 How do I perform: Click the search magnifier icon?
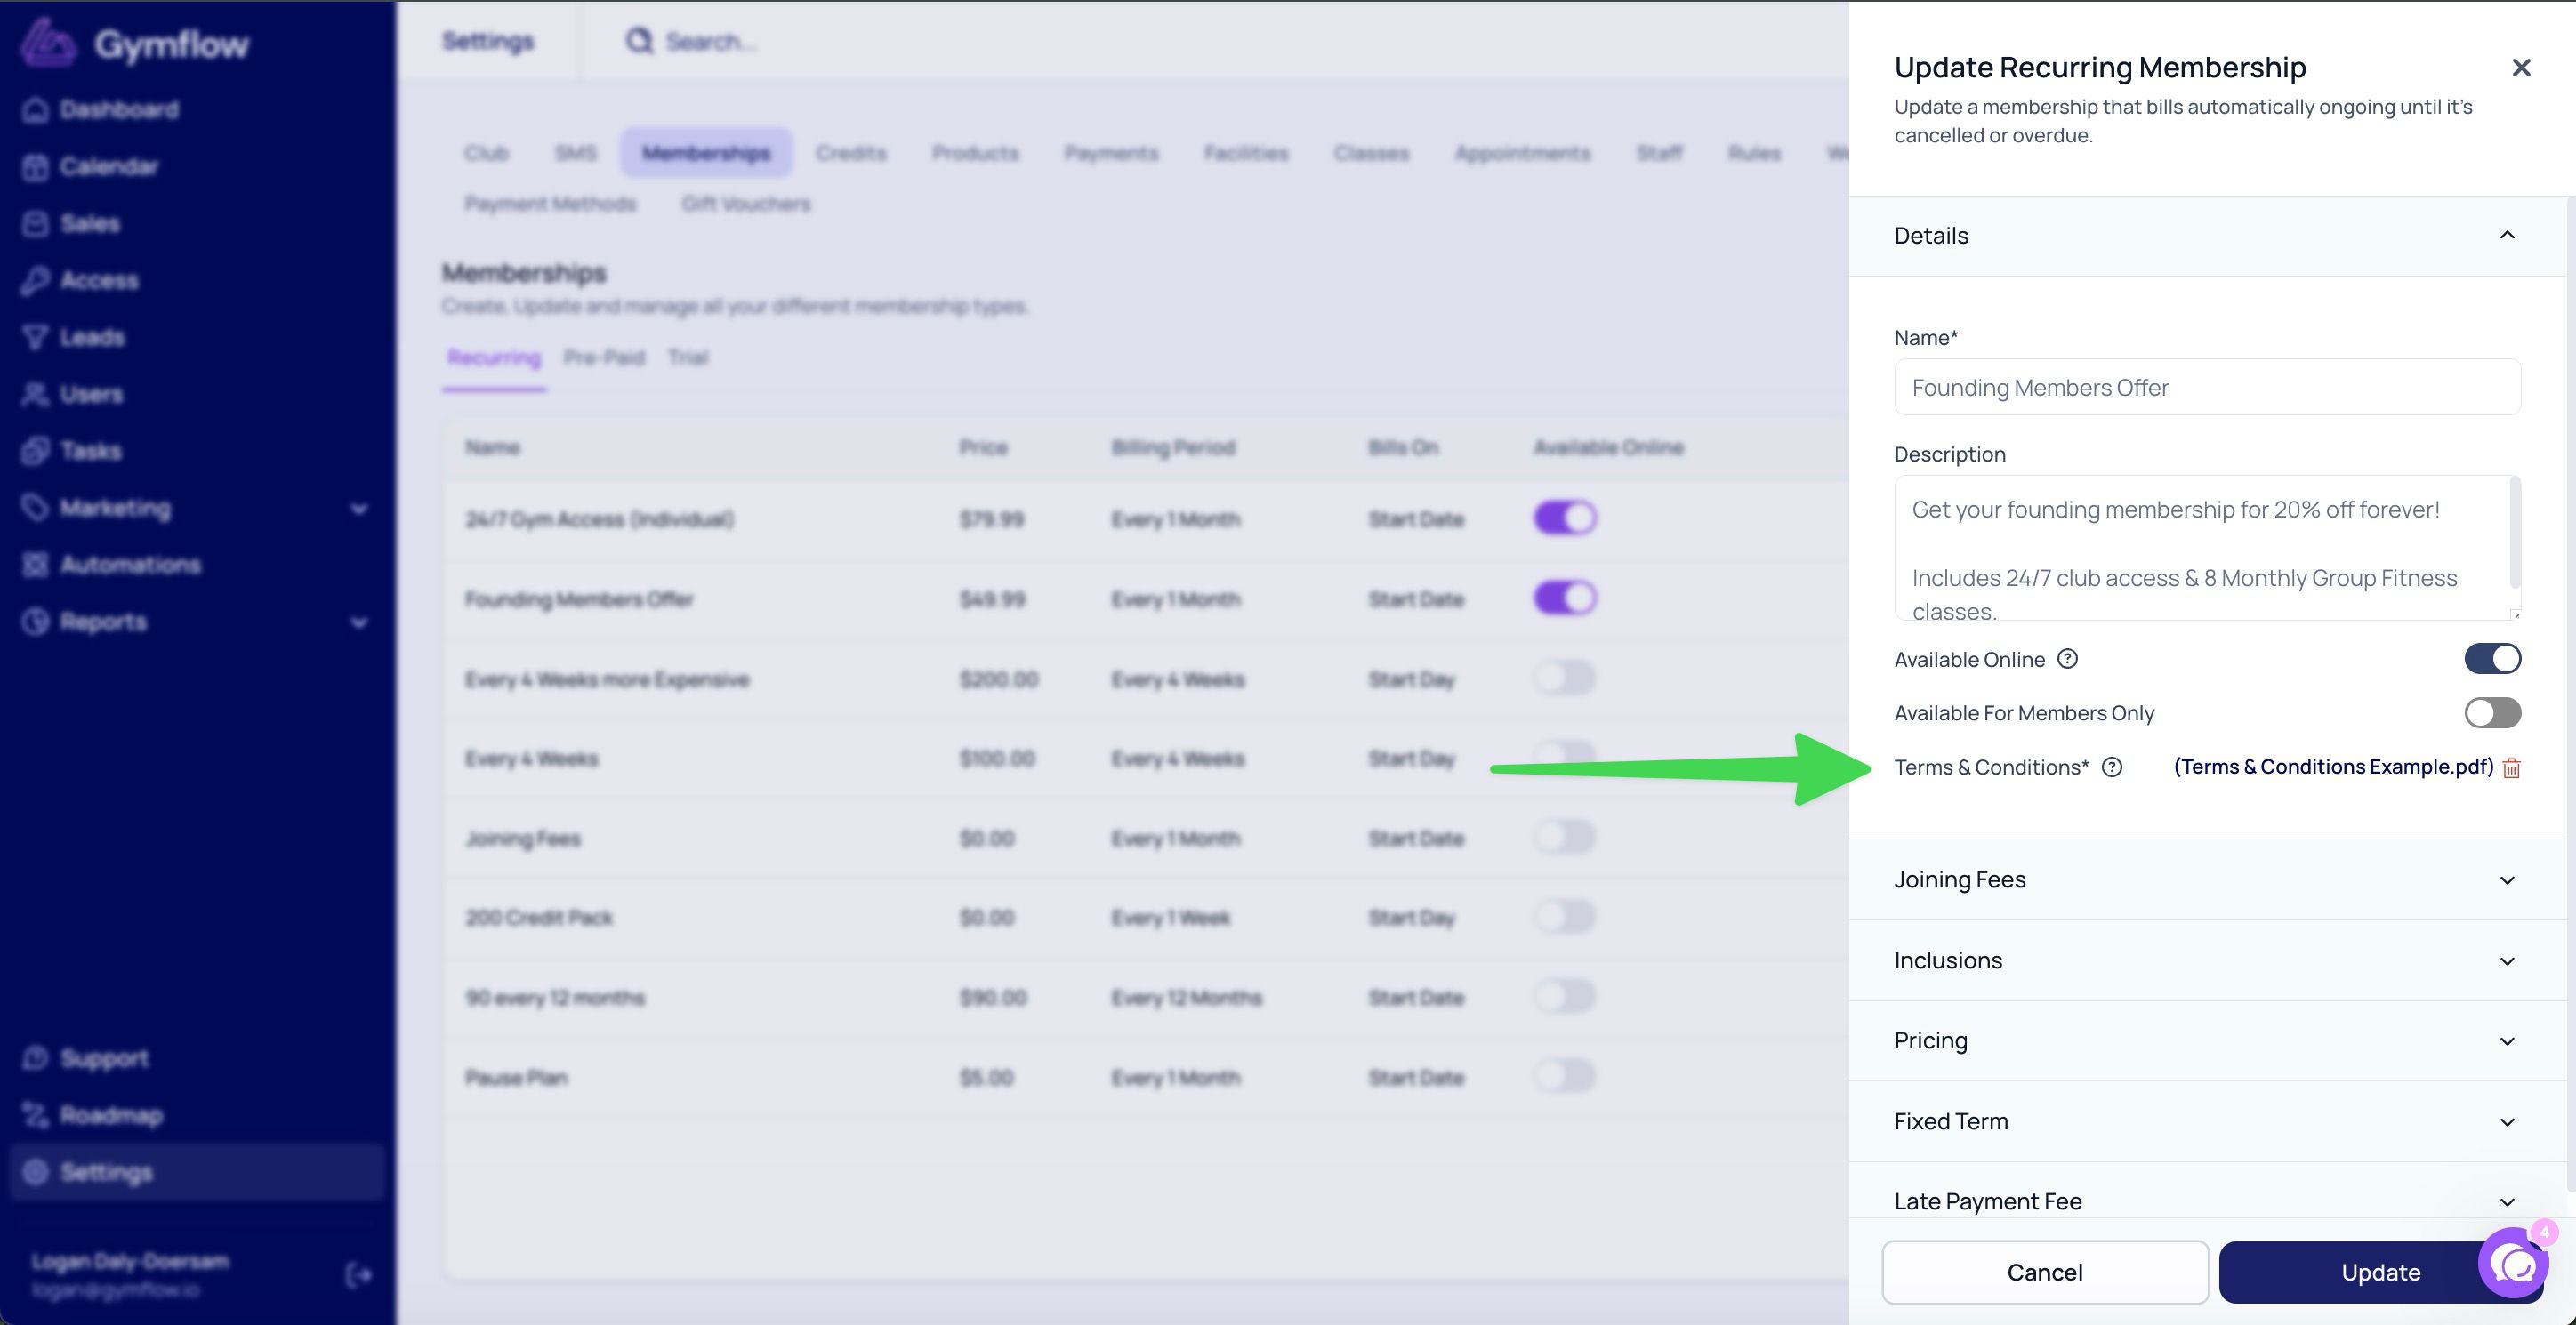639,41
